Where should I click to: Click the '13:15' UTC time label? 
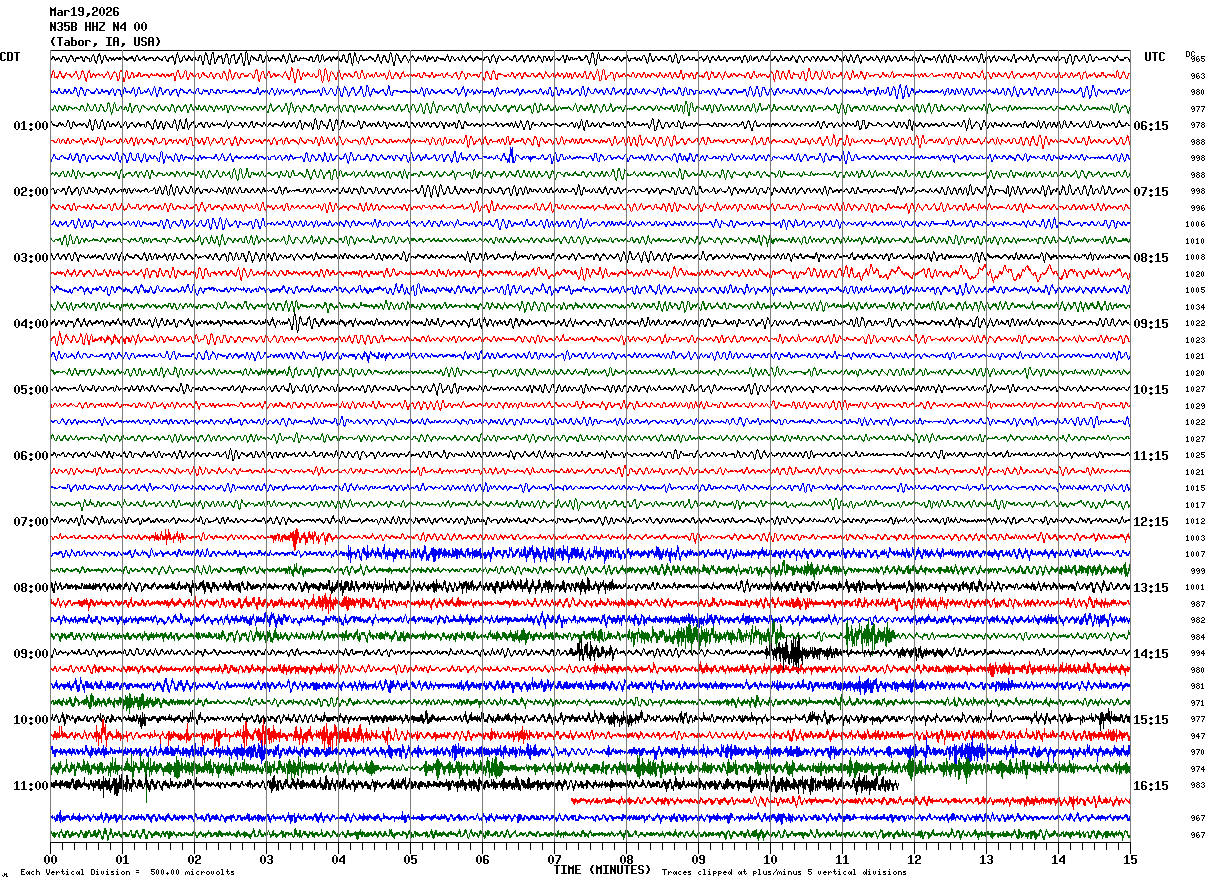click(x=1151, y=588)
